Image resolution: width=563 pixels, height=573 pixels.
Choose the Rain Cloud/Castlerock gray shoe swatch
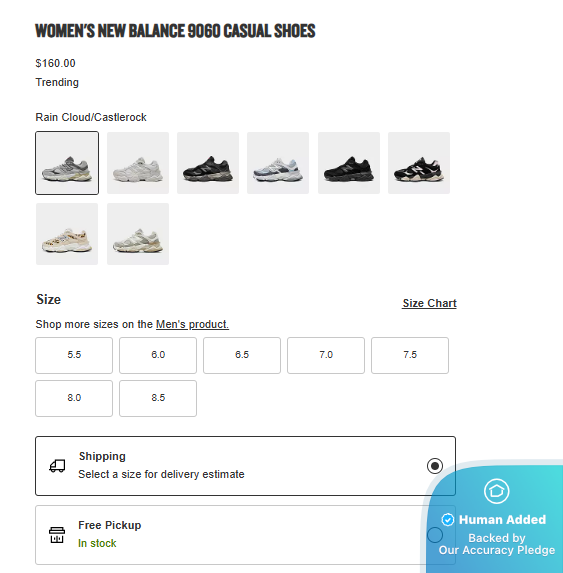click(x=67, y=163)
